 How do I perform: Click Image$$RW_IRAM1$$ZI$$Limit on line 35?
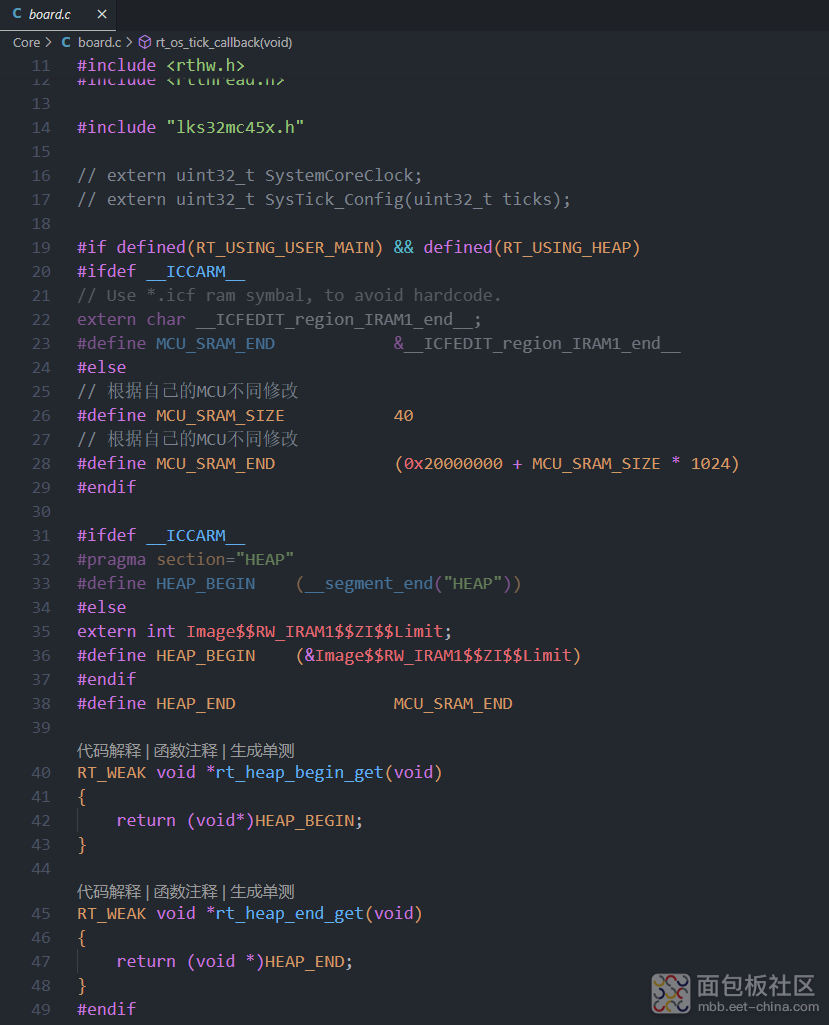click(314, 631)
